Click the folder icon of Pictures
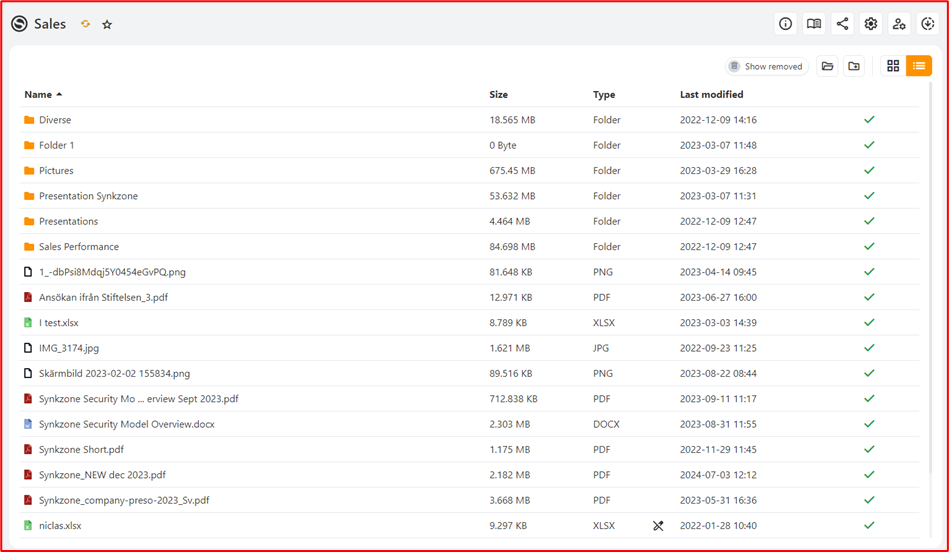 pos(28,171)
